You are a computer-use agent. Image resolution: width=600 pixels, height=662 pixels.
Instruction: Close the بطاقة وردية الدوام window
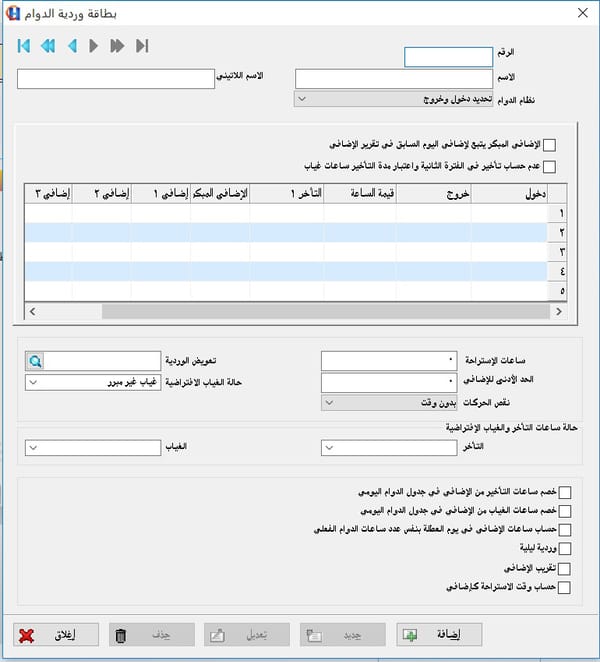pyautogui.click(x=583, y=13)
